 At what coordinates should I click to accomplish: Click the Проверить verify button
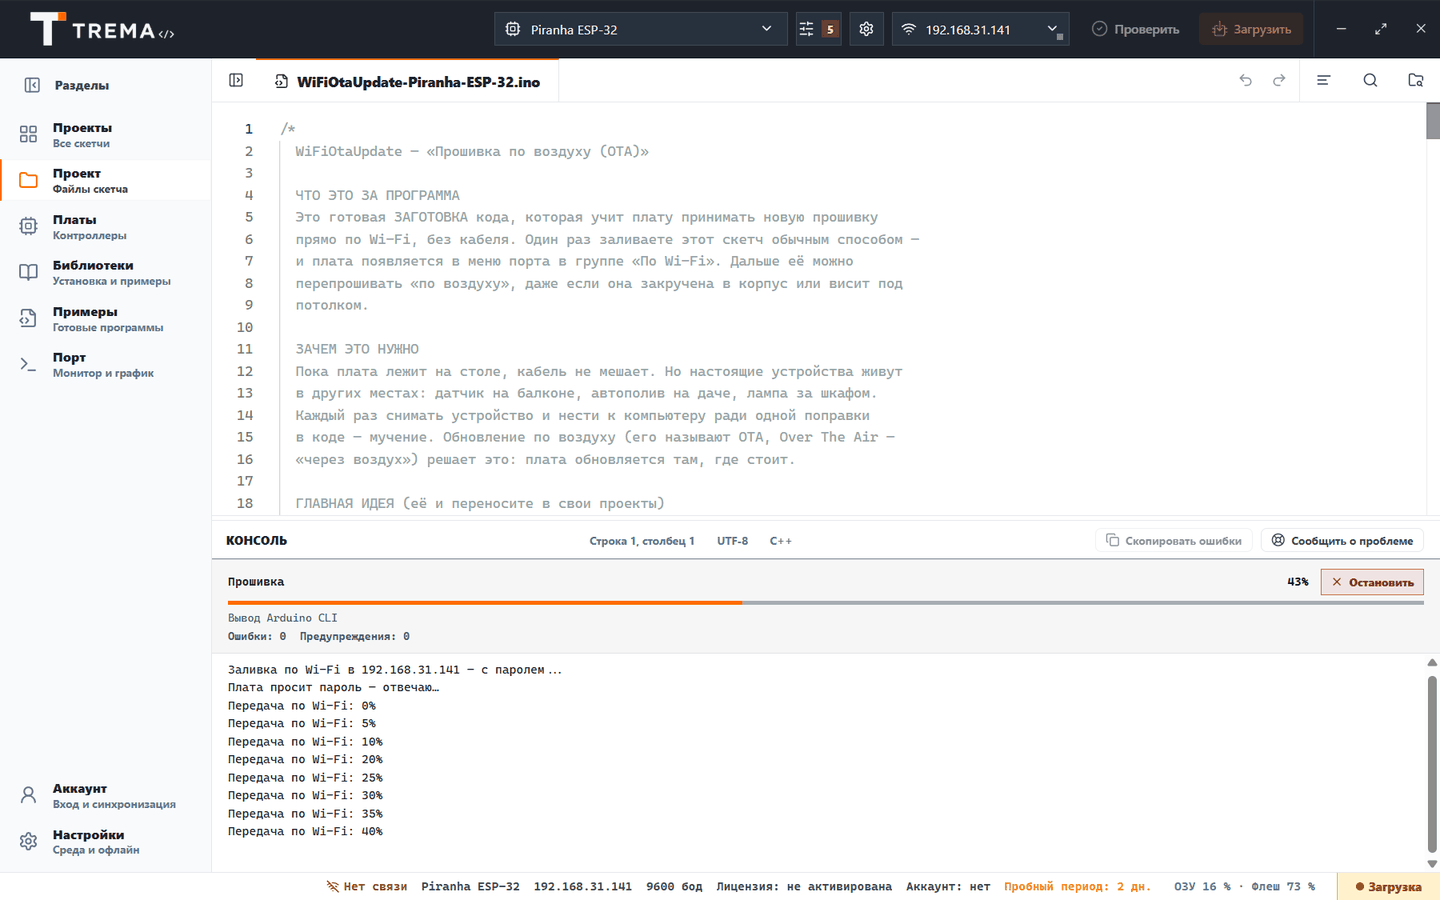[x=1136, y=29]
